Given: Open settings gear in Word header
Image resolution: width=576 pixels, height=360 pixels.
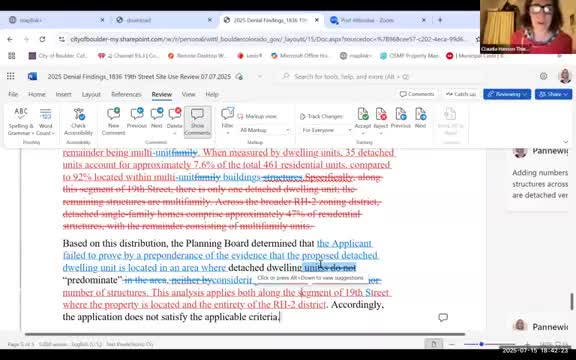Looking at the screenshot, I should [543, 76].
